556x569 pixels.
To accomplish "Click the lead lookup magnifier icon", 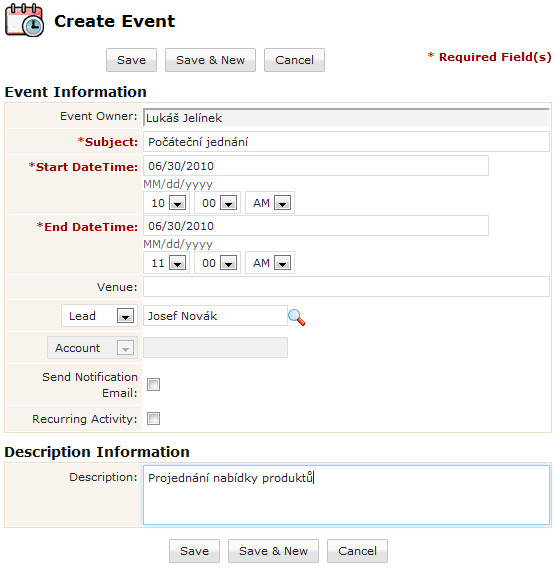I will coord(296,317).
